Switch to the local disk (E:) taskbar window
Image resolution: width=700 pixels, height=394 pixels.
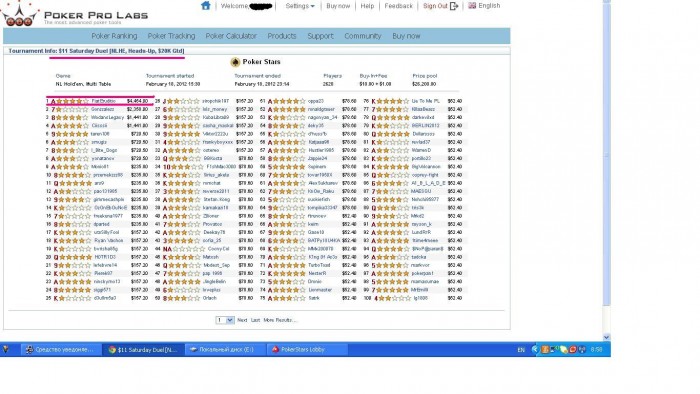click(225, 350)
